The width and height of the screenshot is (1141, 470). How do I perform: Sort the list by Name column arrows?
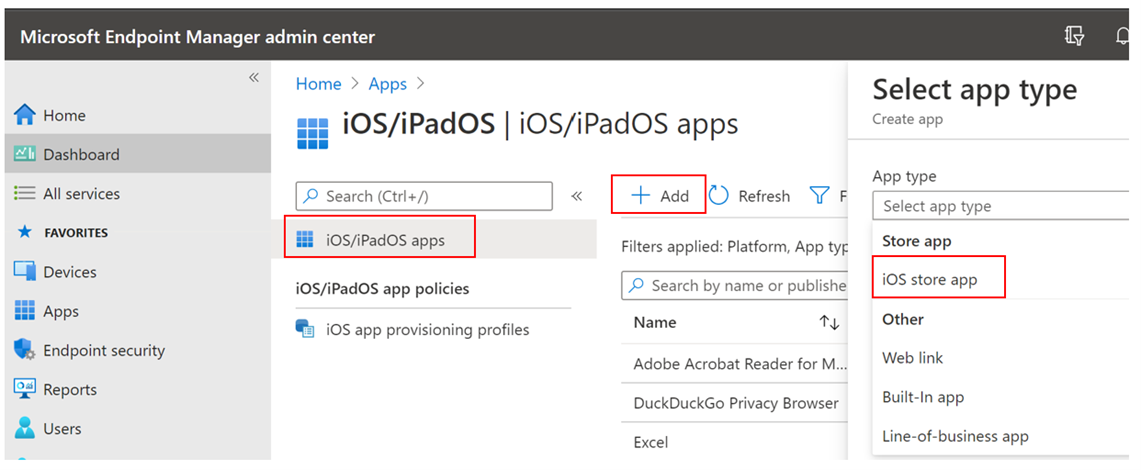(829, 322)
